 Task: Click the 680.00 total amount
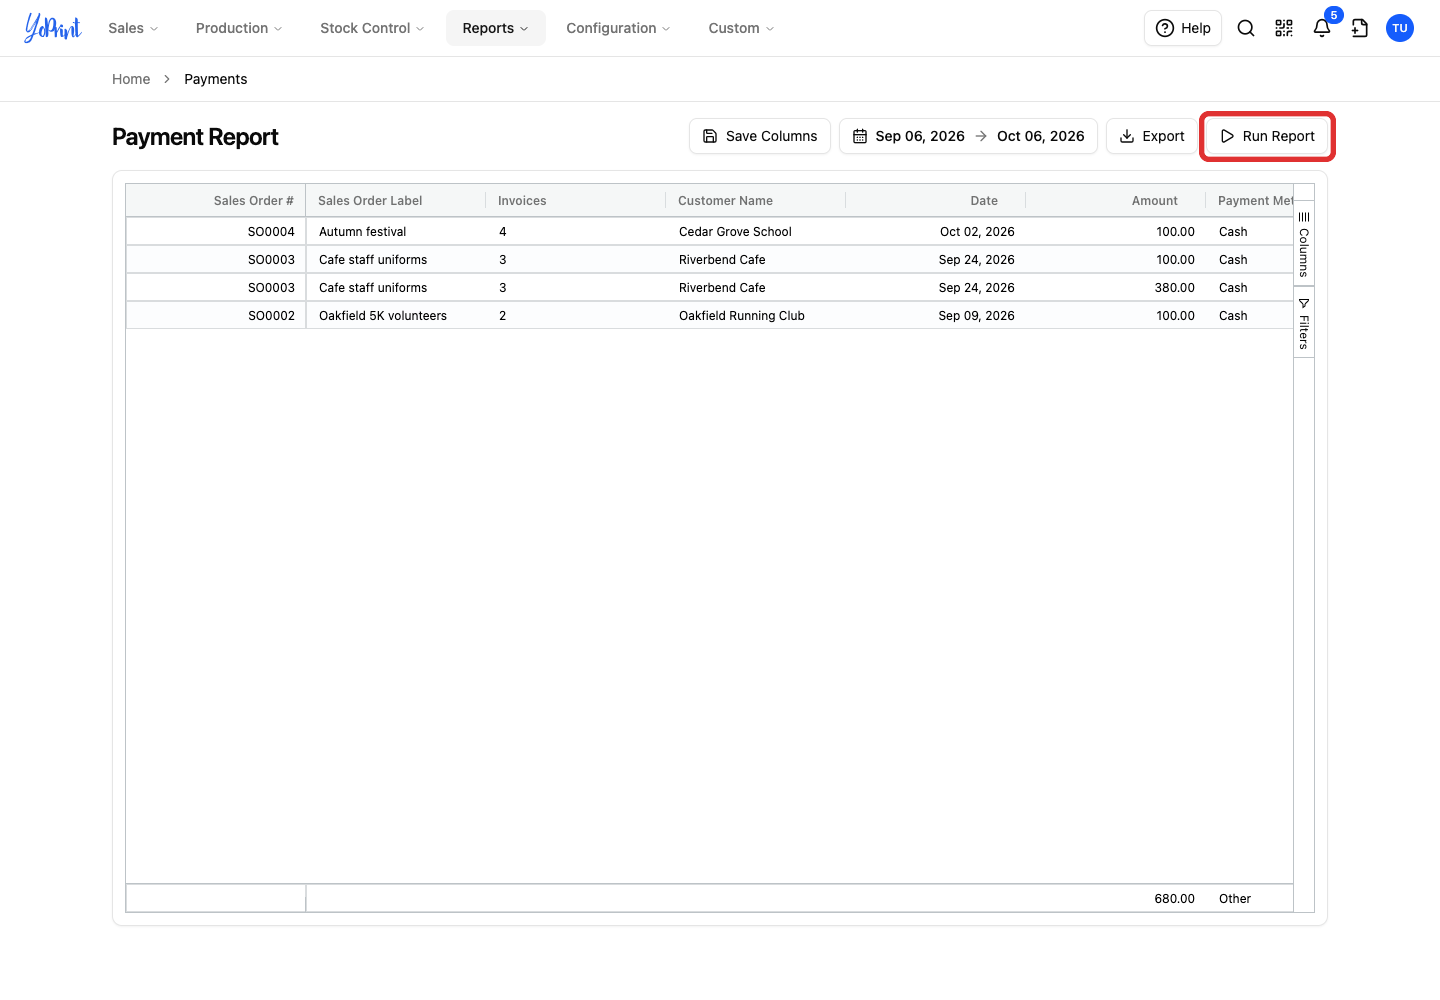point(1174,899)
